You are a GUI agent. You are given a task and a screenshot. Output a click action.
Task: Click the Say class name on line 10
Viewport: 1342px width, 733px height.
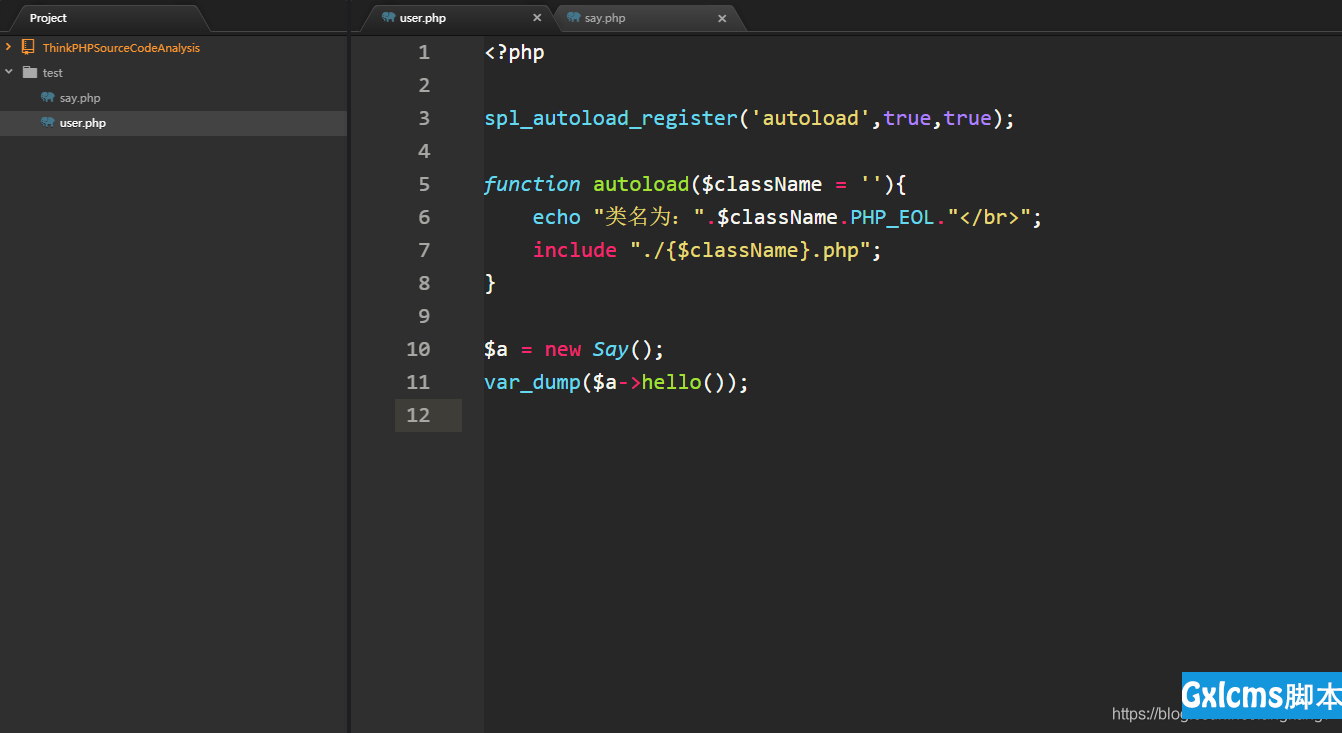pos(610,349)
